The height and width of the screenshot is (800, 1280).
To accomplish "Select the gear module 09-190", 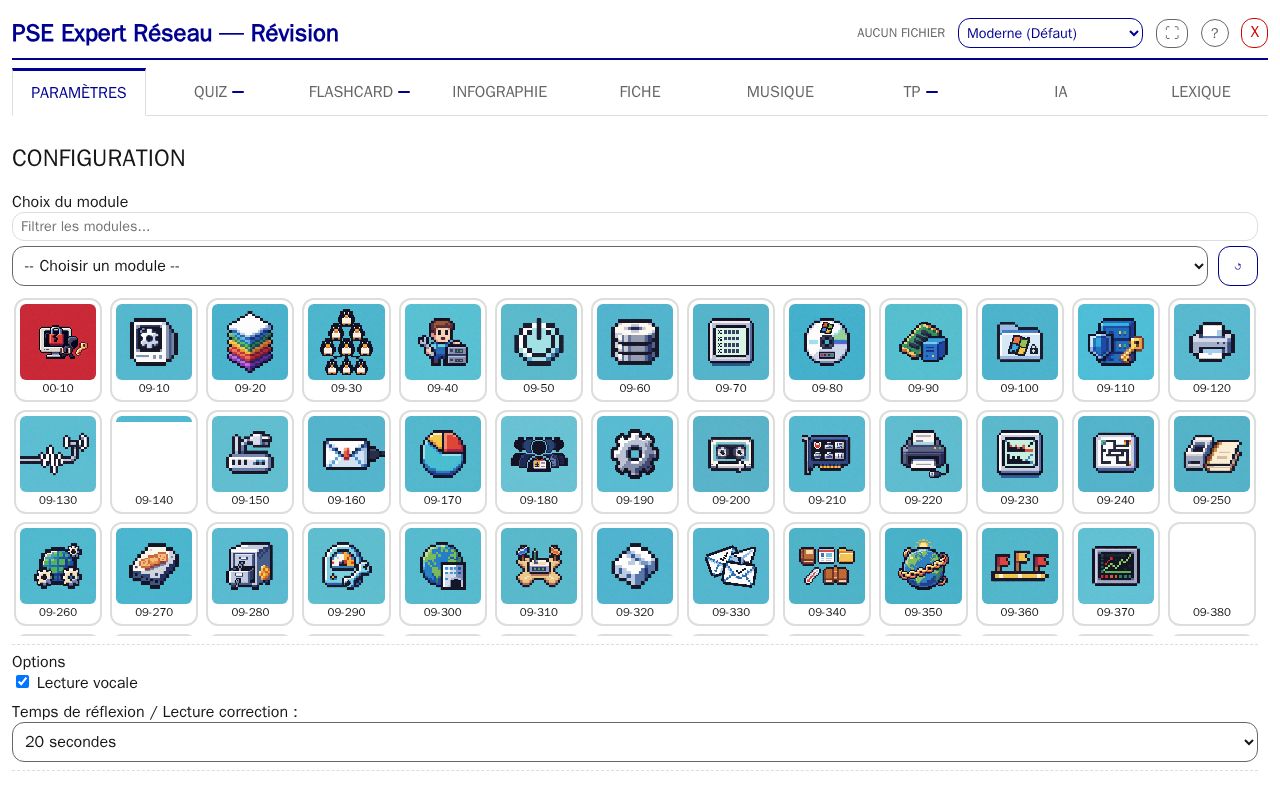I will tap(635, 461).
